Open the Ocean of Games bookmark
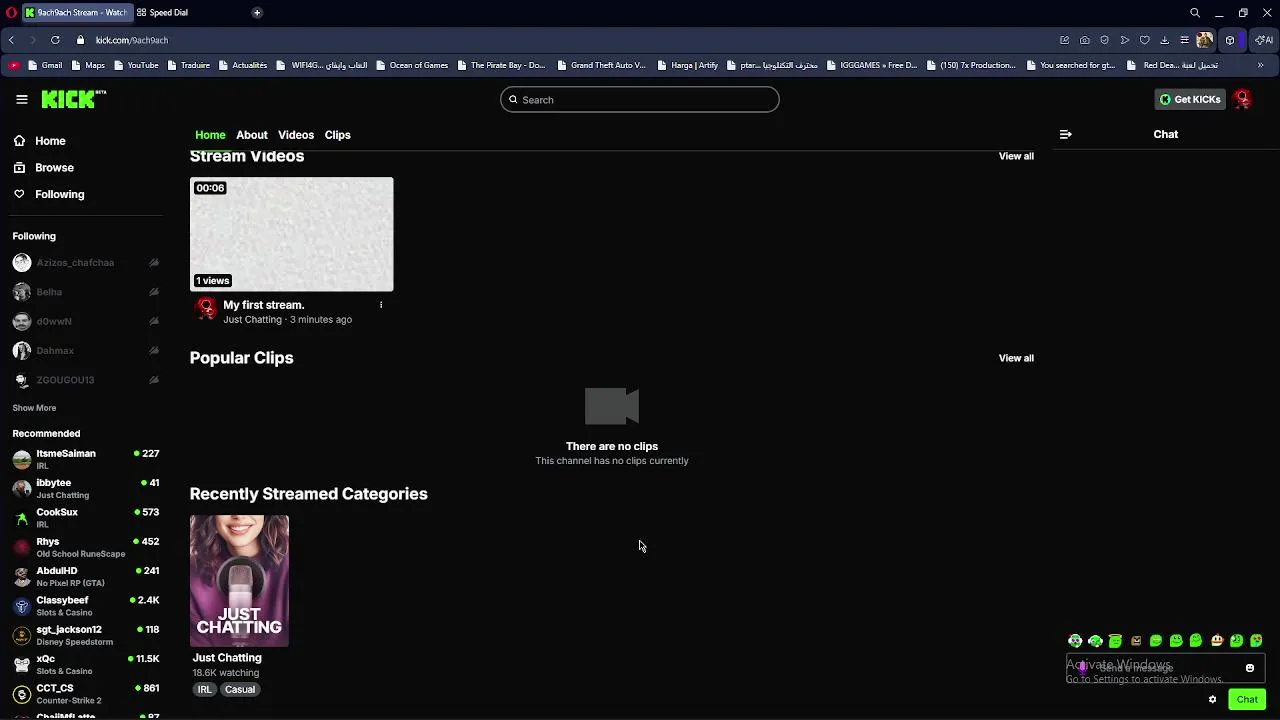Screen dimensions: 1280x720 (x=412, y=65)
